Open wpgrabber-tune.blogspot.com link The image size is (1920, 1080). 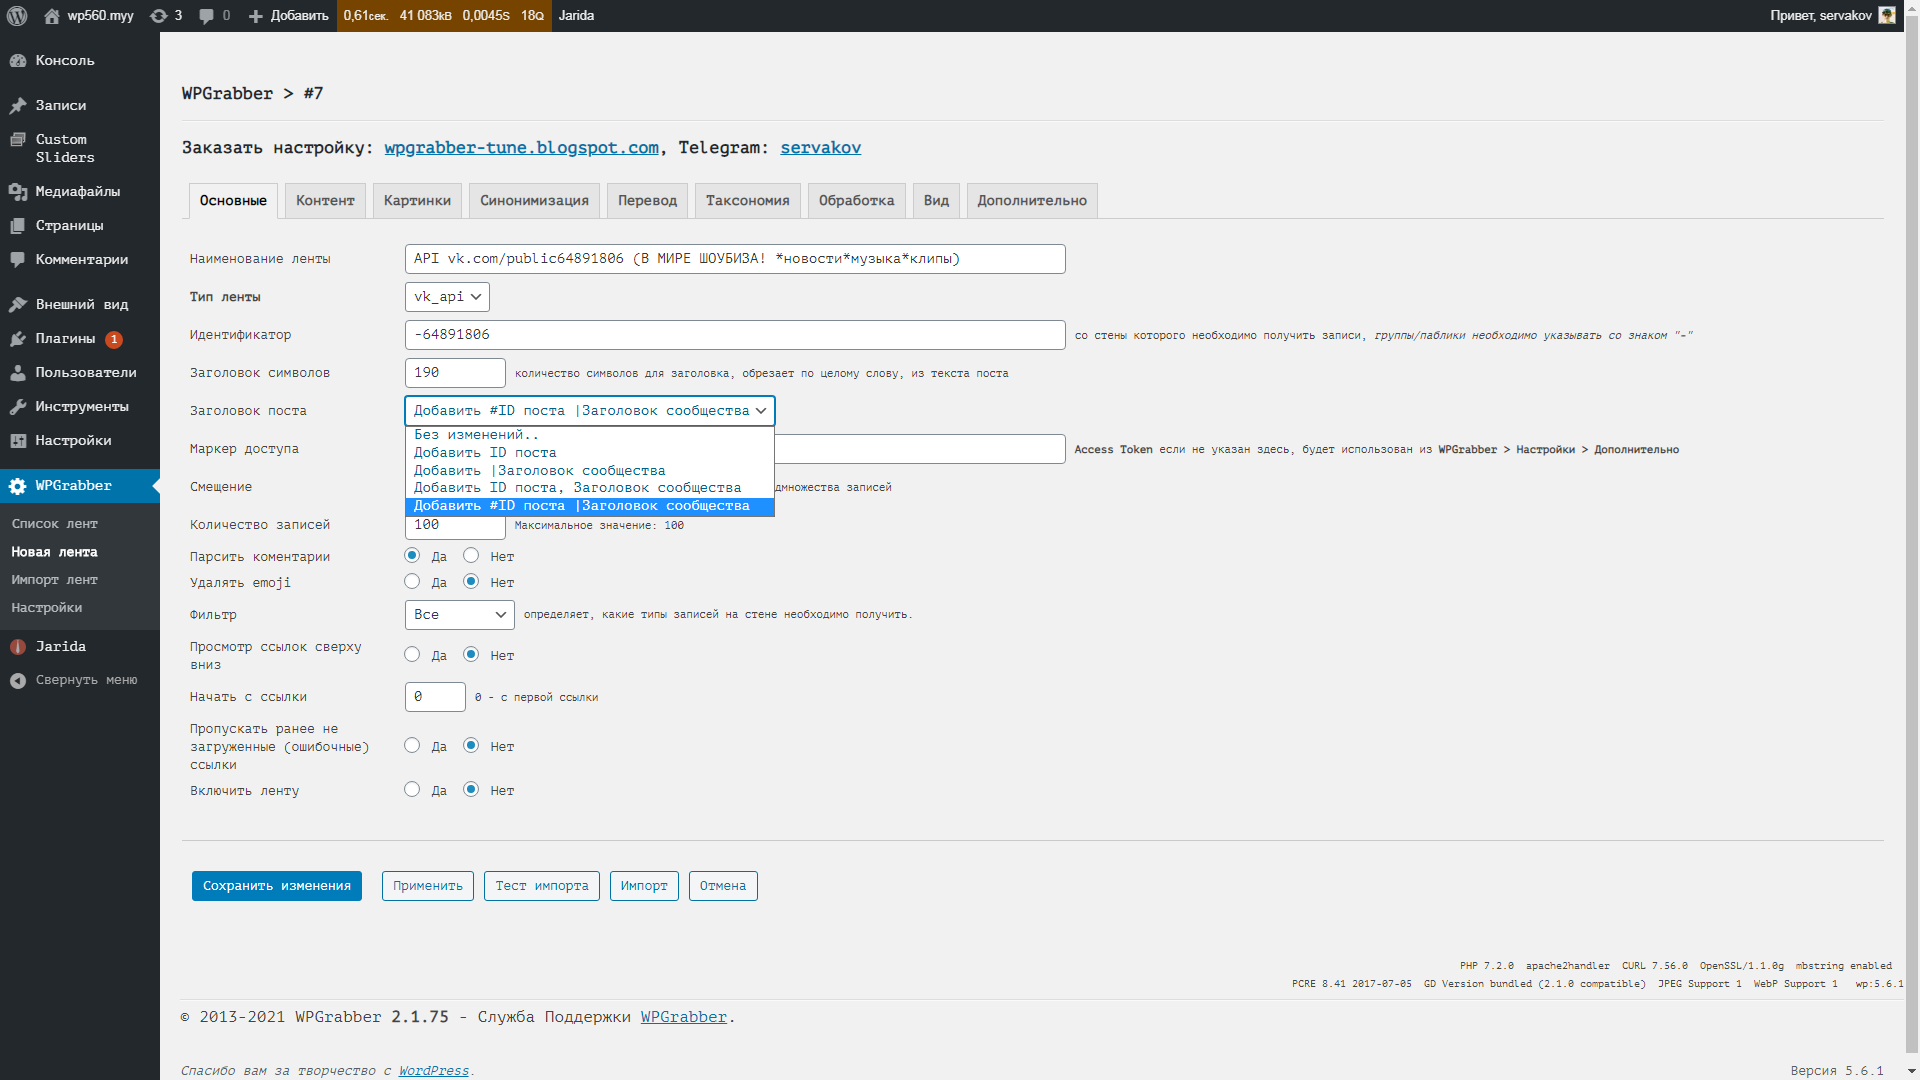click(x=521, y=148)
